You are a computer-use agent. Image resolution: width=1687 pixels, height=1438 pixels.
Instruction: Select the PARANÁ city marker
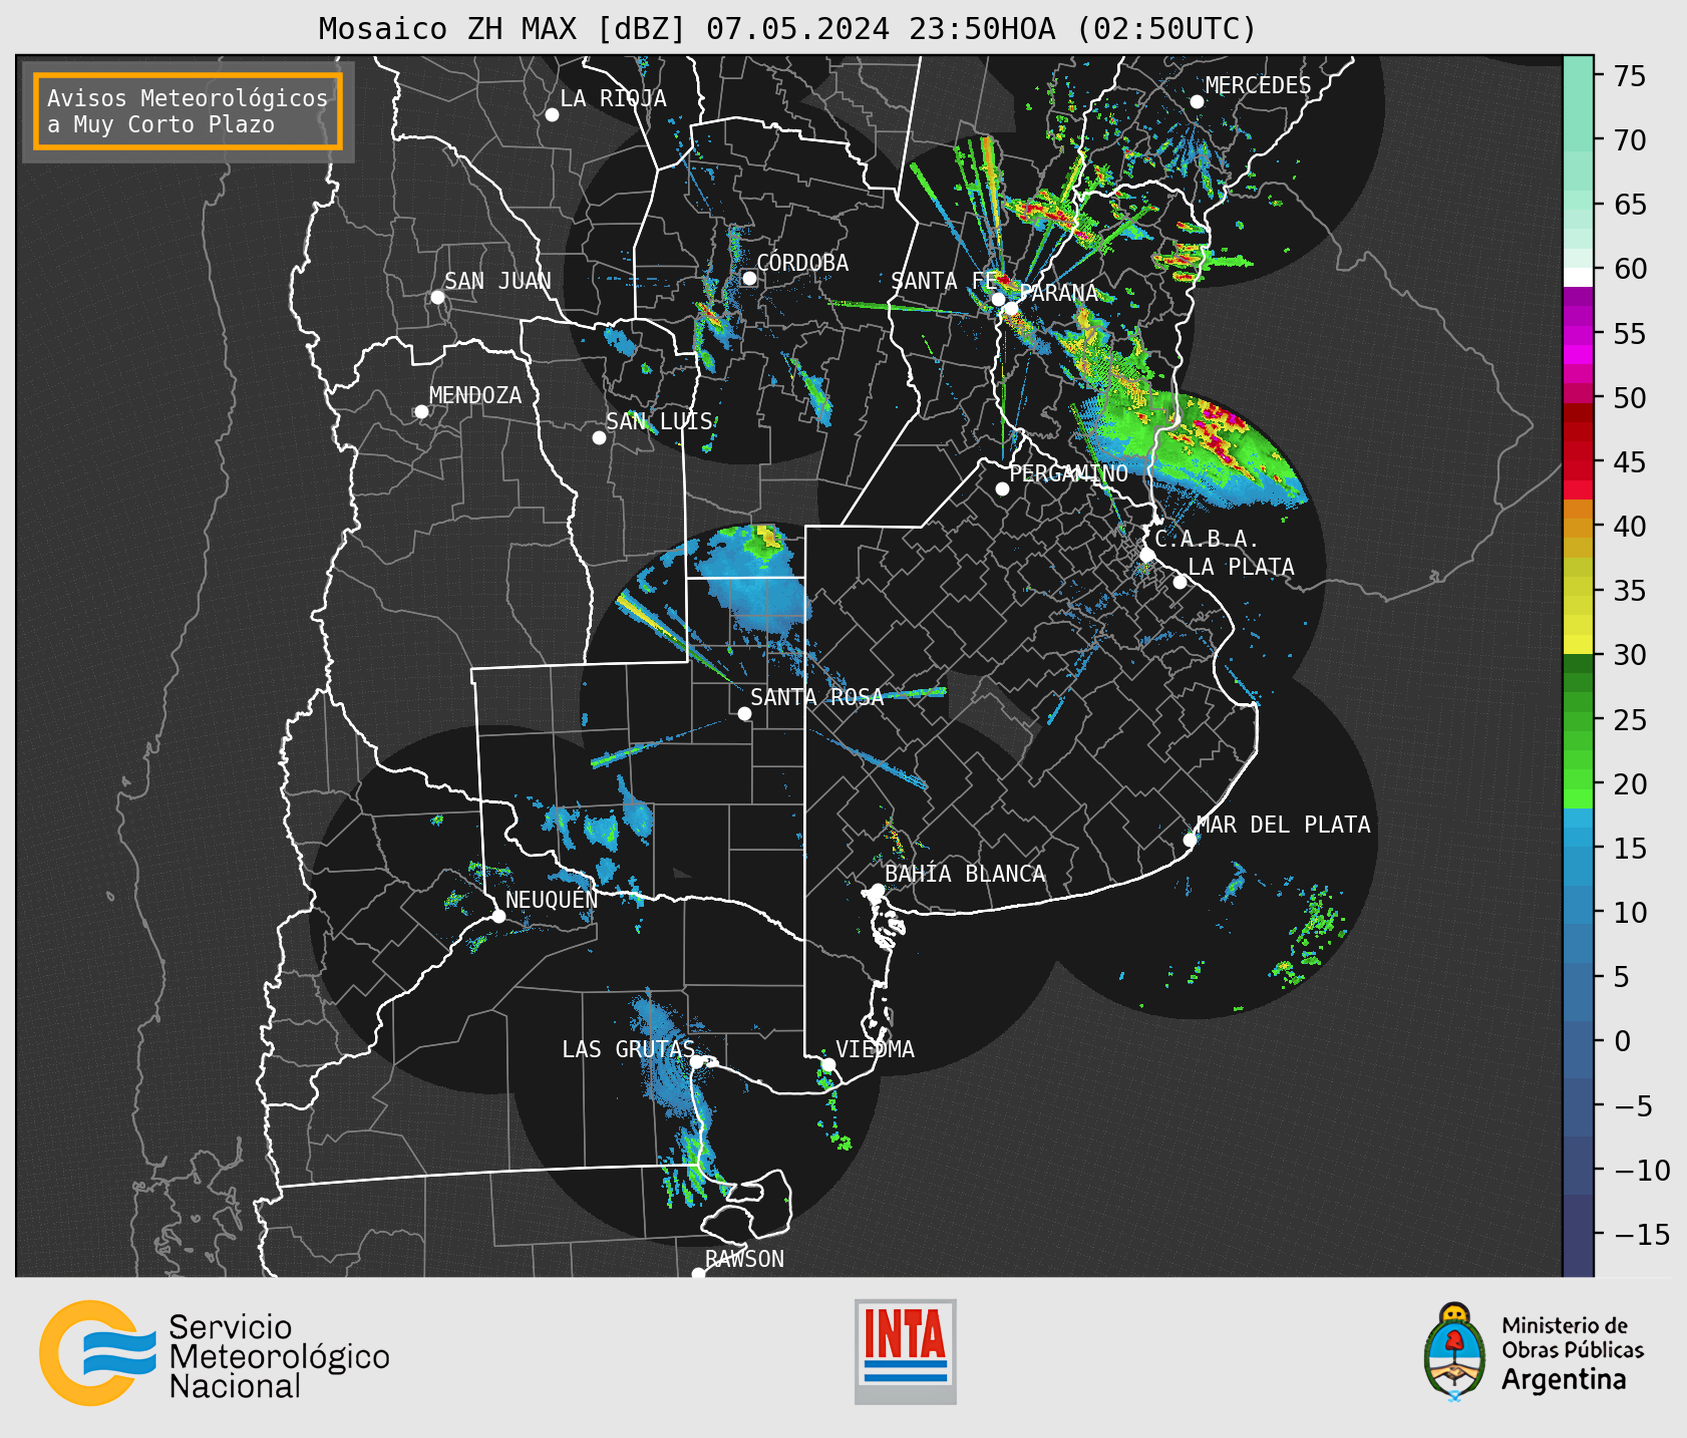pyautogui.click(x=1012, y=308)
